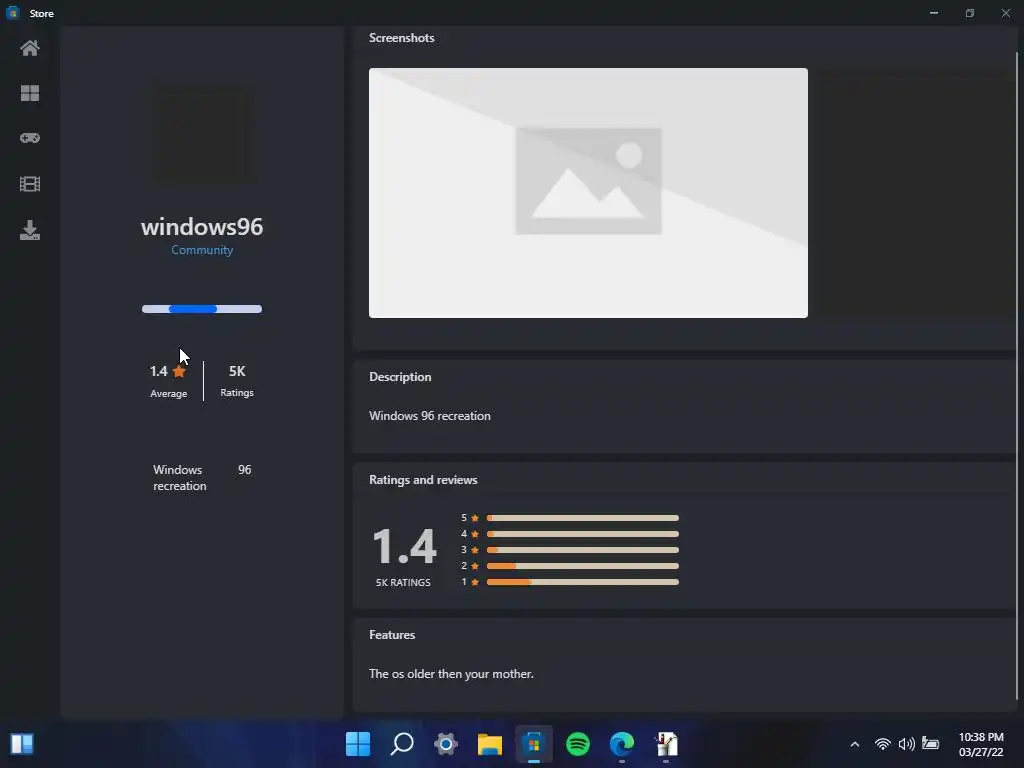Open the Community publisher link
The width and height of the screenshot is (1024, 768).
[x=202, y=250]
